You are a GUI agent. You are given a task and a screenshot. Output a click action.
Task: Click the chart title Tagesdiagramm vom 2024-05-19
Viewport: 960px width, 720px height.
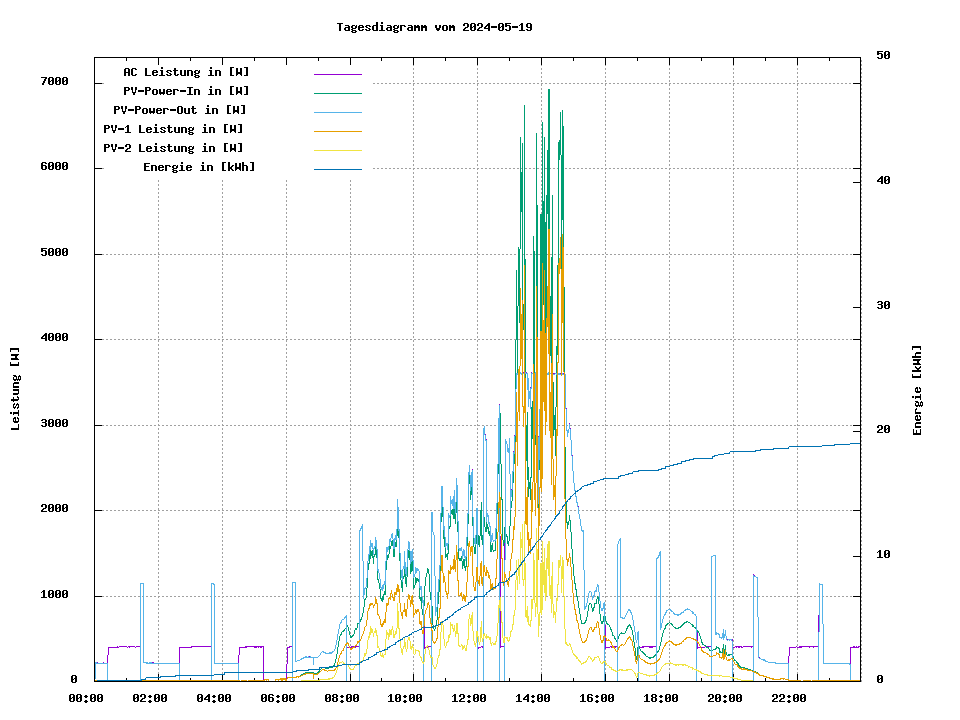[434, 27]
